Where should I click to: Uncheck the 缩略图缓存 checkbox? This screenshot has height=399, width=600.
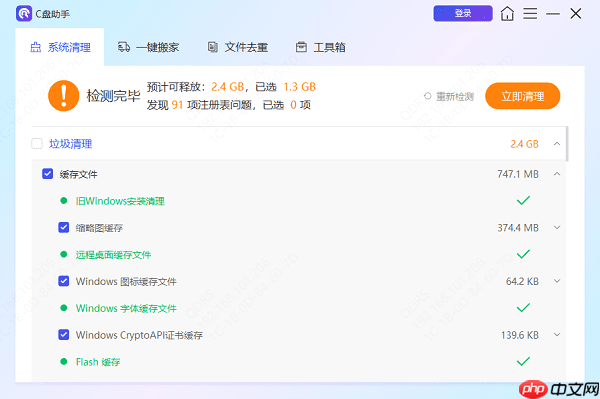[64, 228]
